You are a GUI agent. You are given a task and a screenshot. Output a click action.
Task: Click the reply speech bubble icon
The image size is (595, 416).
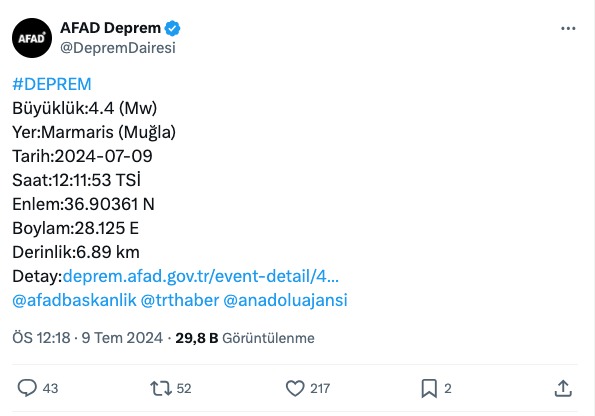point(27,388)
